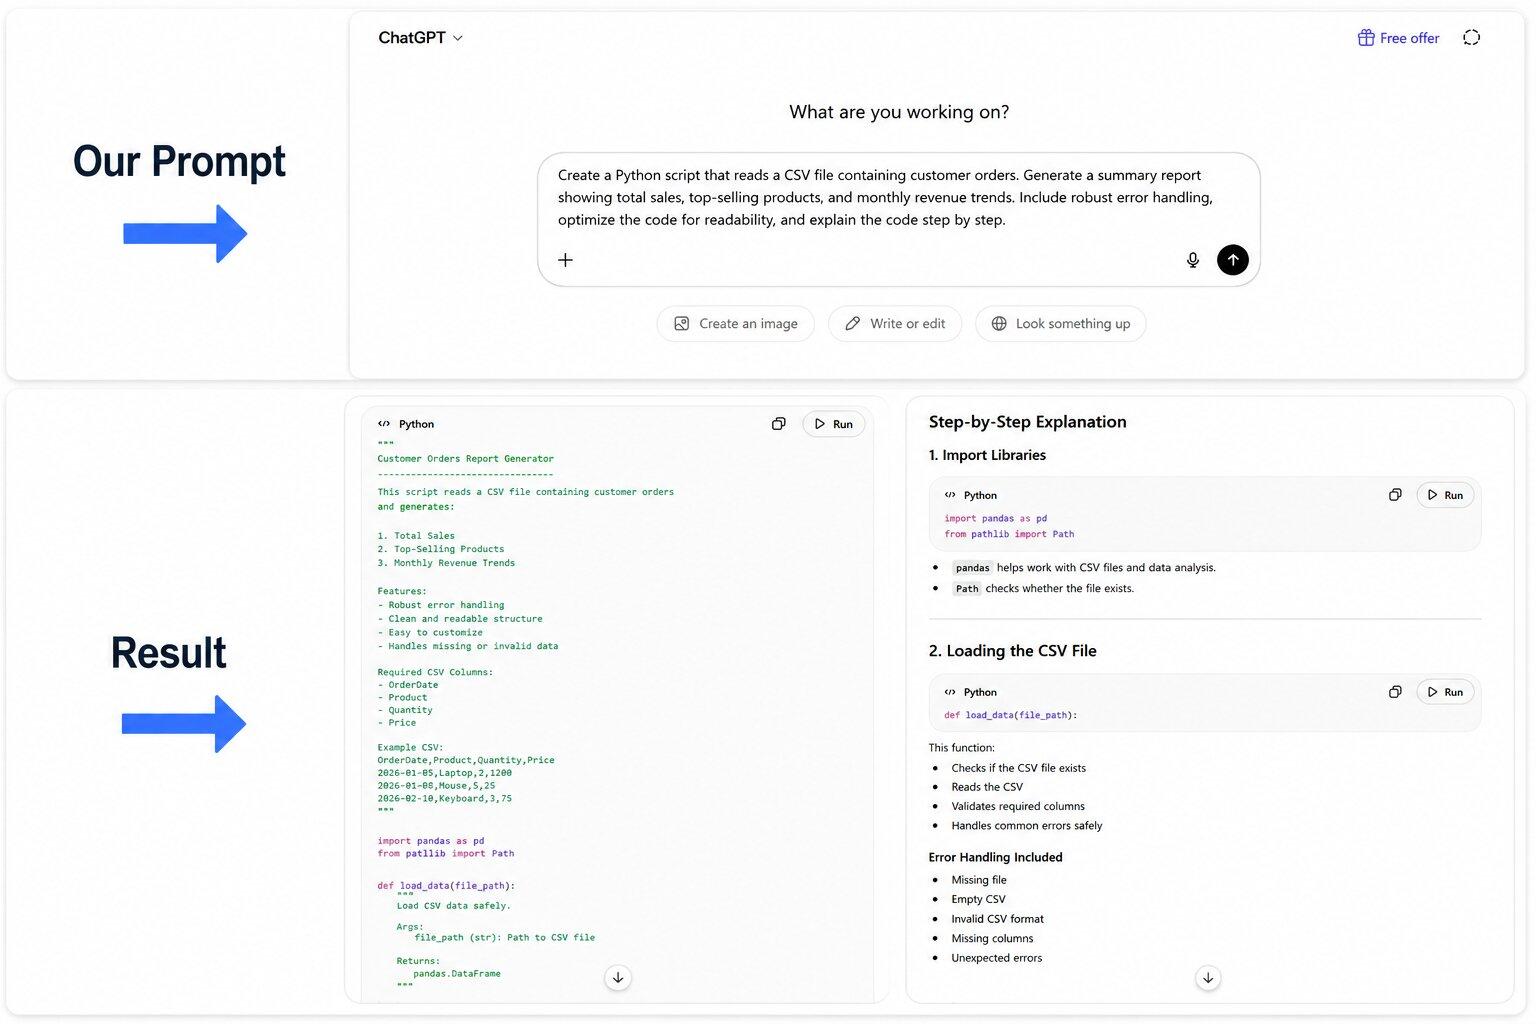
Task: Click the scroll-down arrow in the explanation panel
Action: pos(1208,978)
